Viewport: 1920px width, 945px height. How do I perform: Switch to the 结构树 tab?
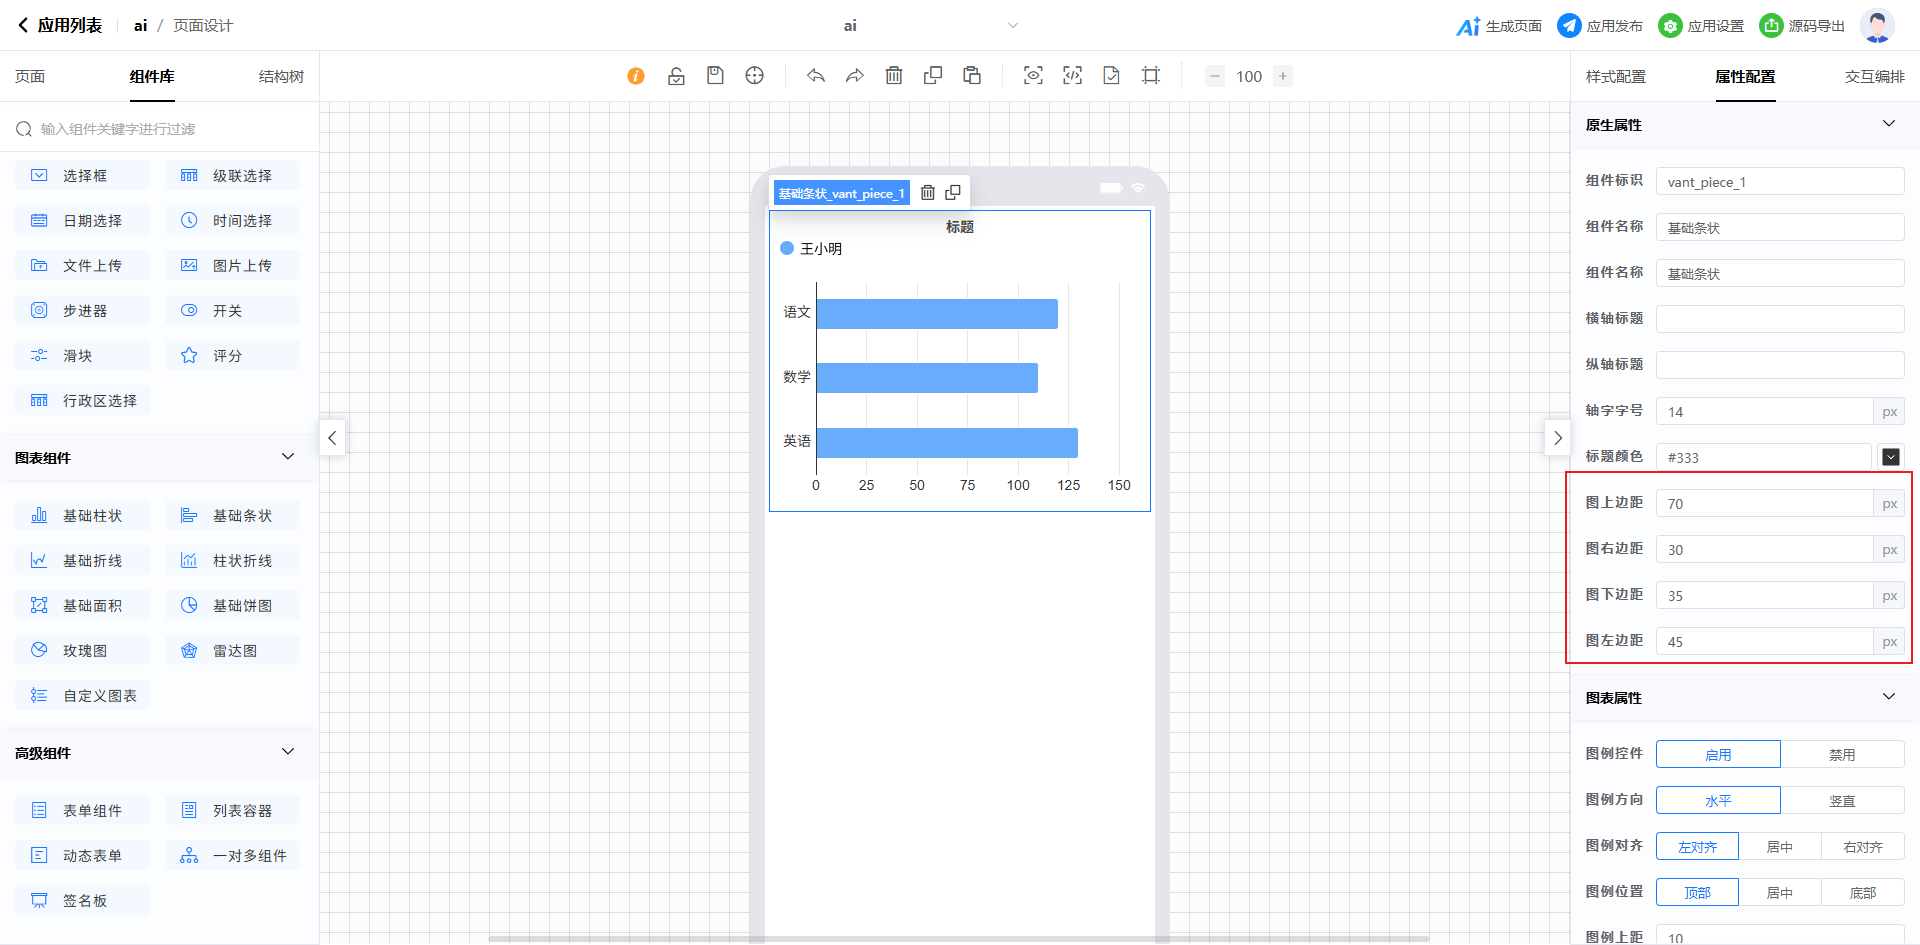tap(281, 77)
